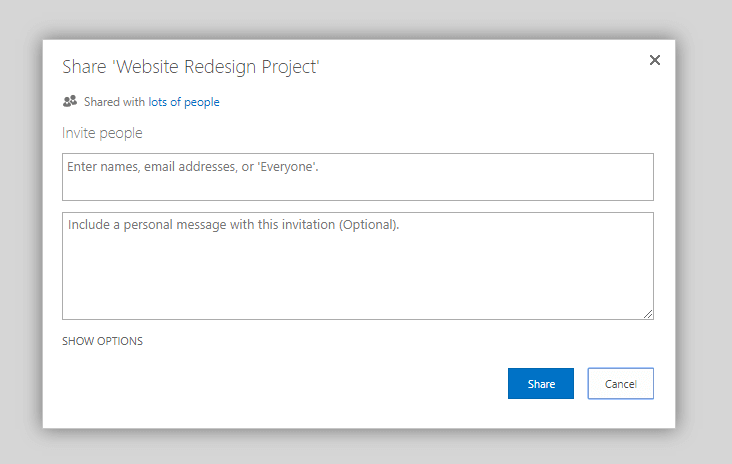
Task: Click the message box resize grip
Action: (648, 313)
